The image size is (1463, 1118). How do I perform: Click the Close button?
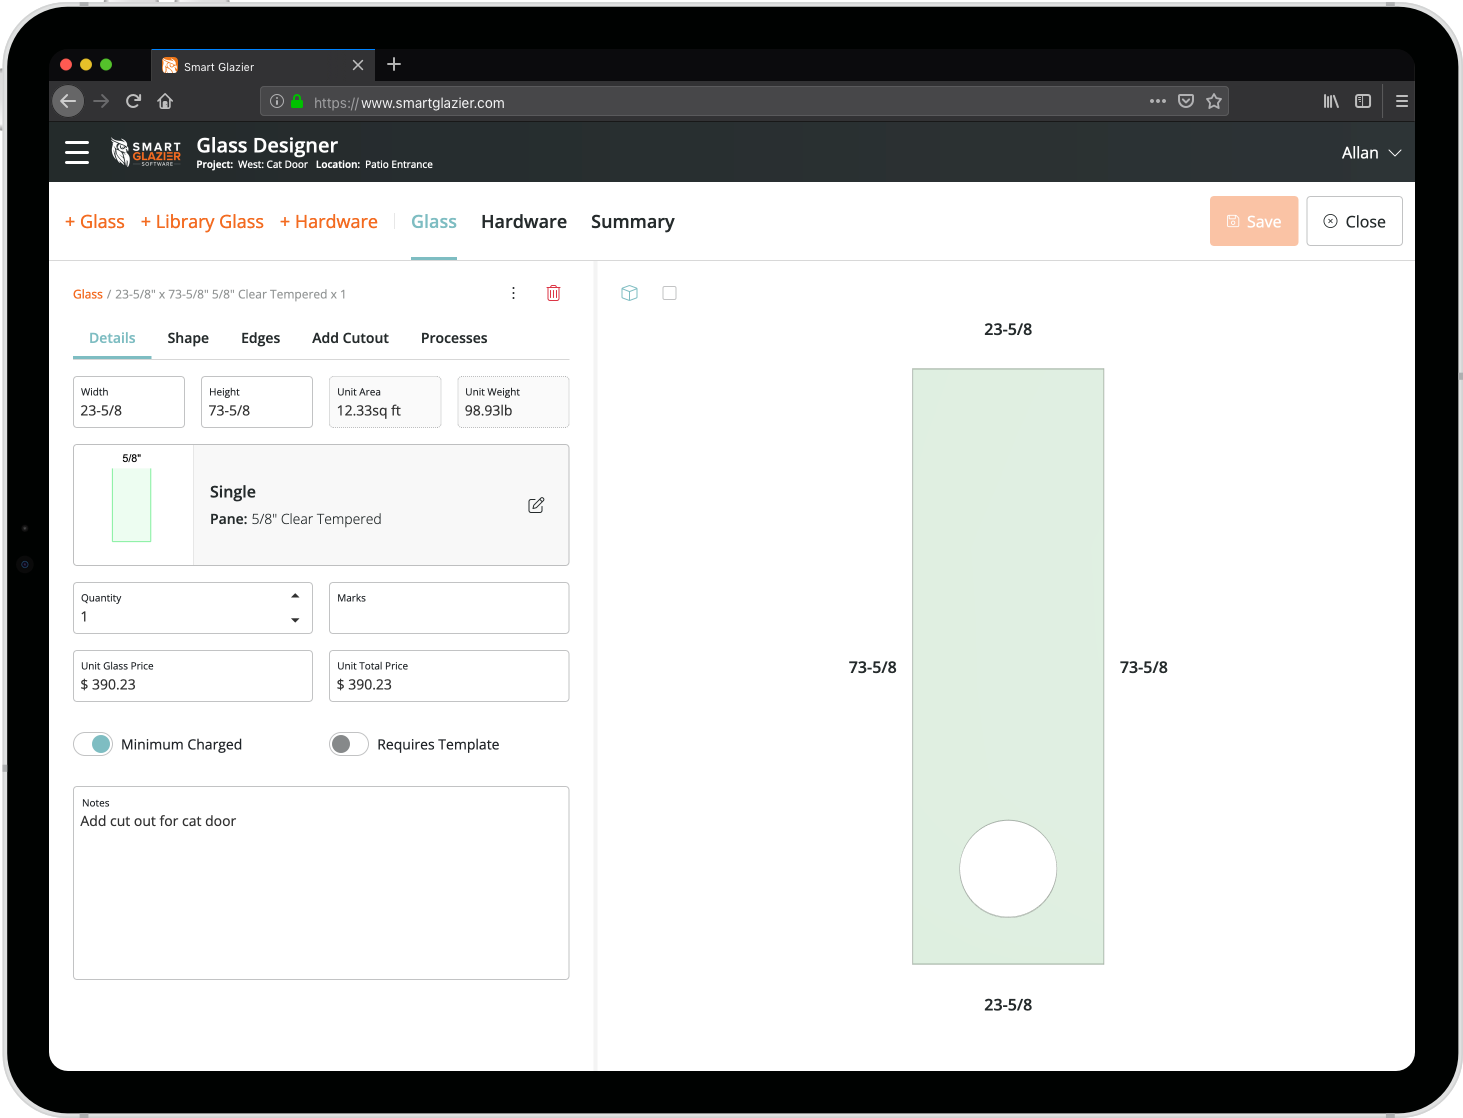tap(1354, 221)
